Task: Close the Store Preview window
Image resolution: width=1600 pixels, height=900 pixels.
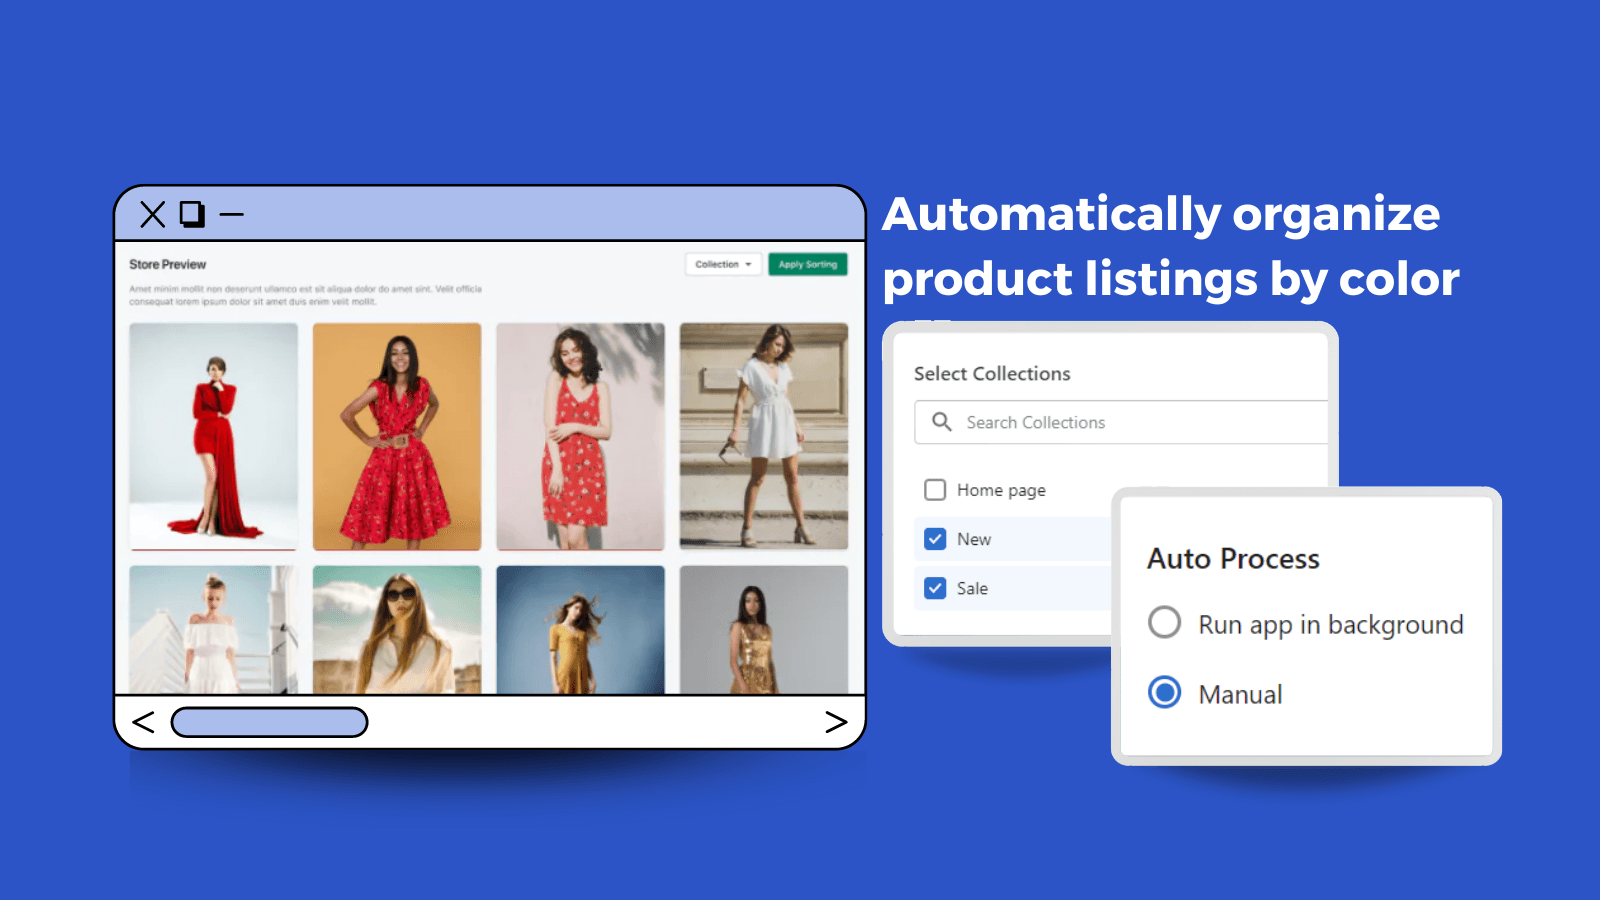Action: [x=152, y=214]
